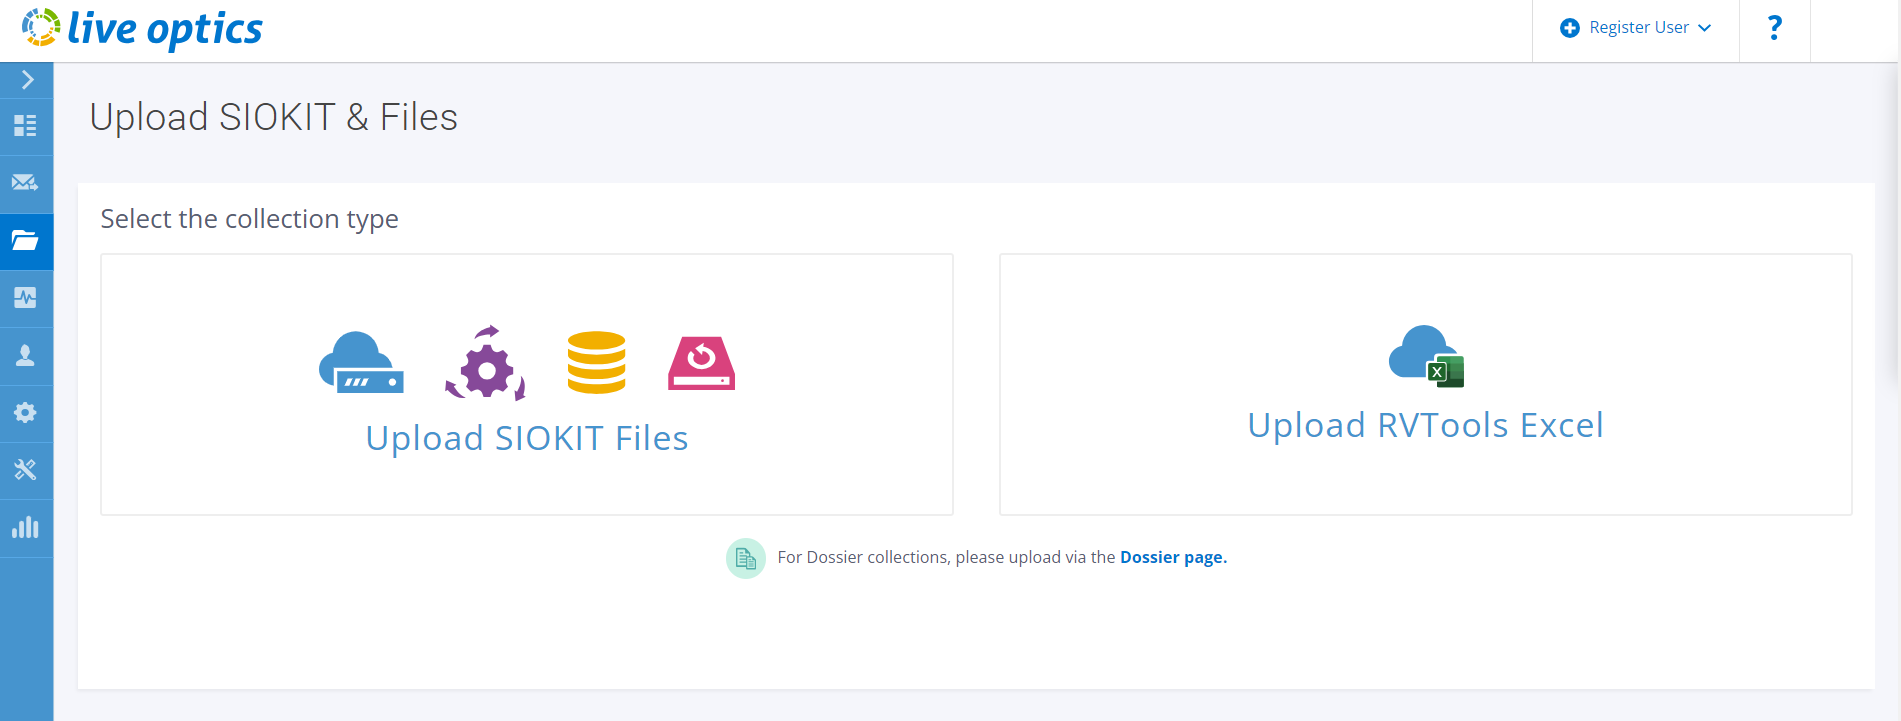Viewport: 1901px width, 721px height.
Task: Click the plus icon beside Register User
Action: click(1570, 28)
